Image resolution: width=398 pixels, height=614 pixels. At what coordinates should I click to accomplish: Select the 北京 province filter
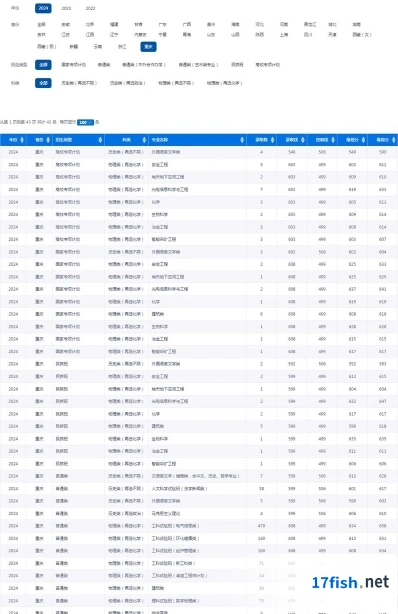[90, 24]
